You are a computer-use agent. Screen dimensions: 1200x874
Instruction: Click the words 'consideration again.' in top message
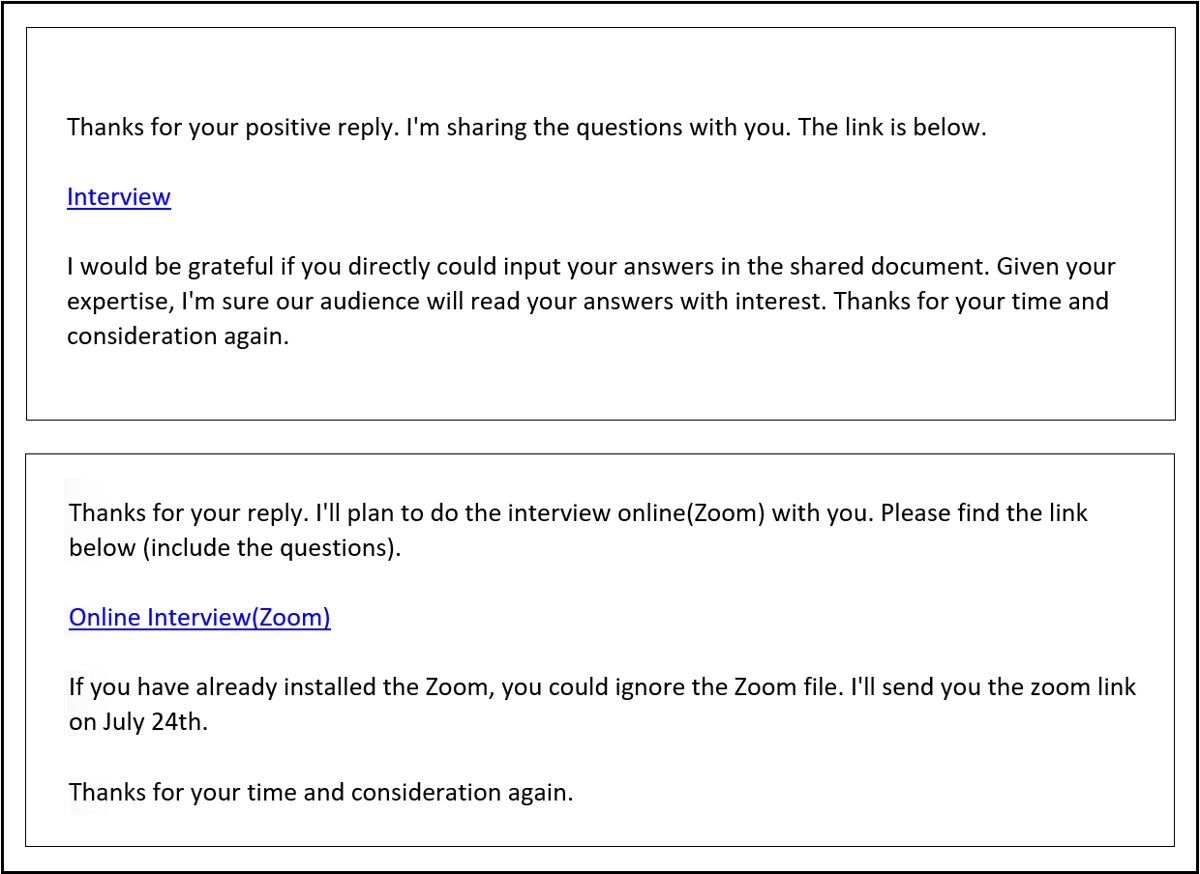tap(178, 336)
